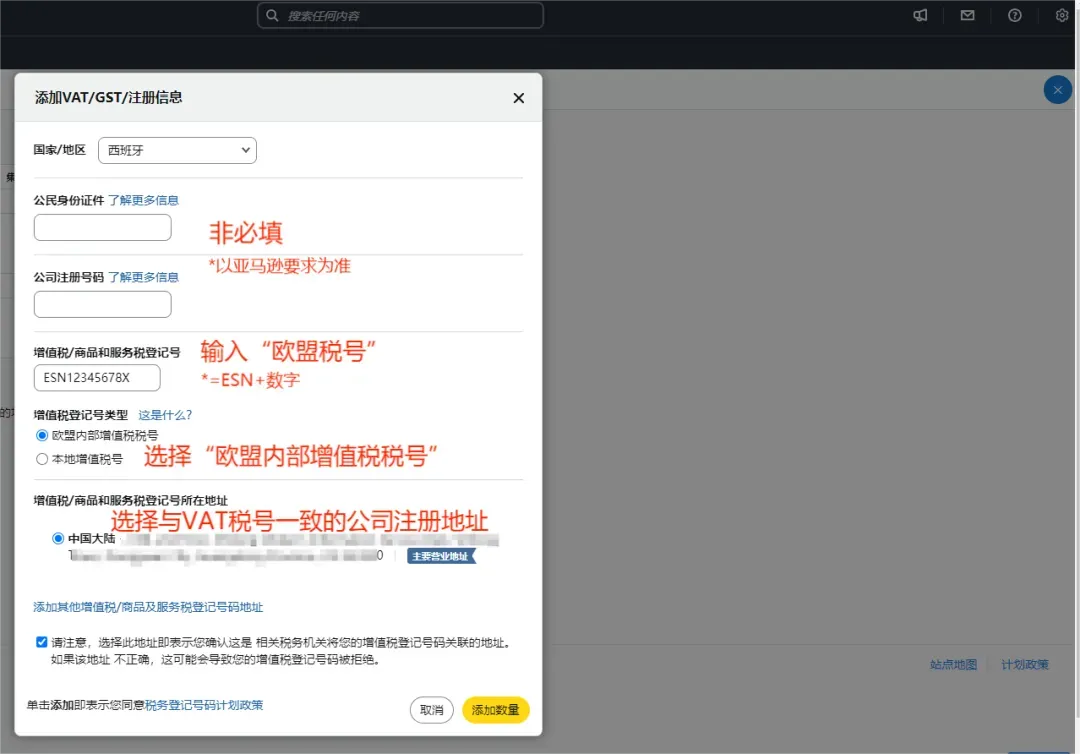Click the 取消 button
The width and height of the screenshot is (1080, 754).
click(x=432, y=710)
